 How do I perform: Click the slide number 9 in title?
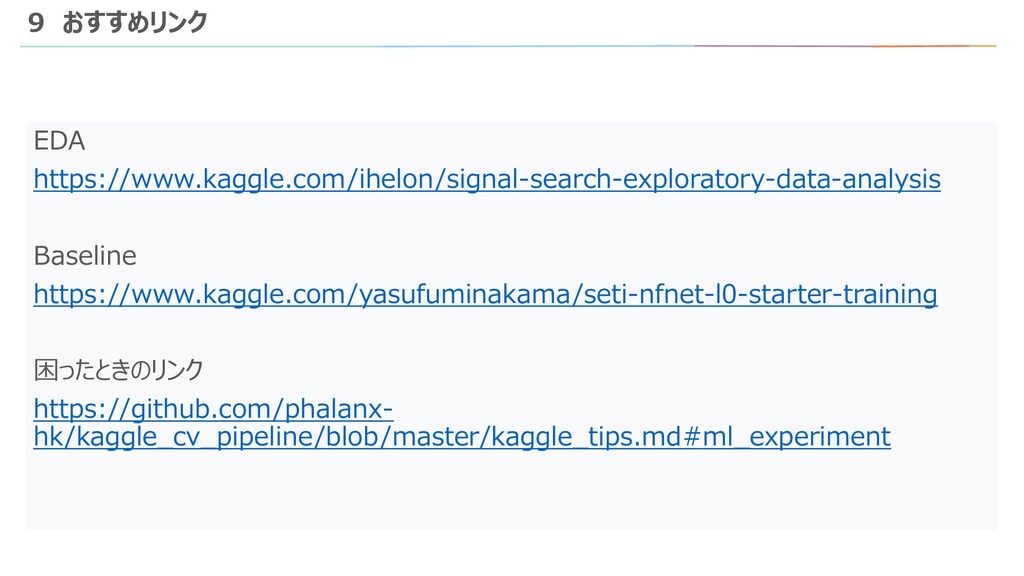[x=37, y=22]
